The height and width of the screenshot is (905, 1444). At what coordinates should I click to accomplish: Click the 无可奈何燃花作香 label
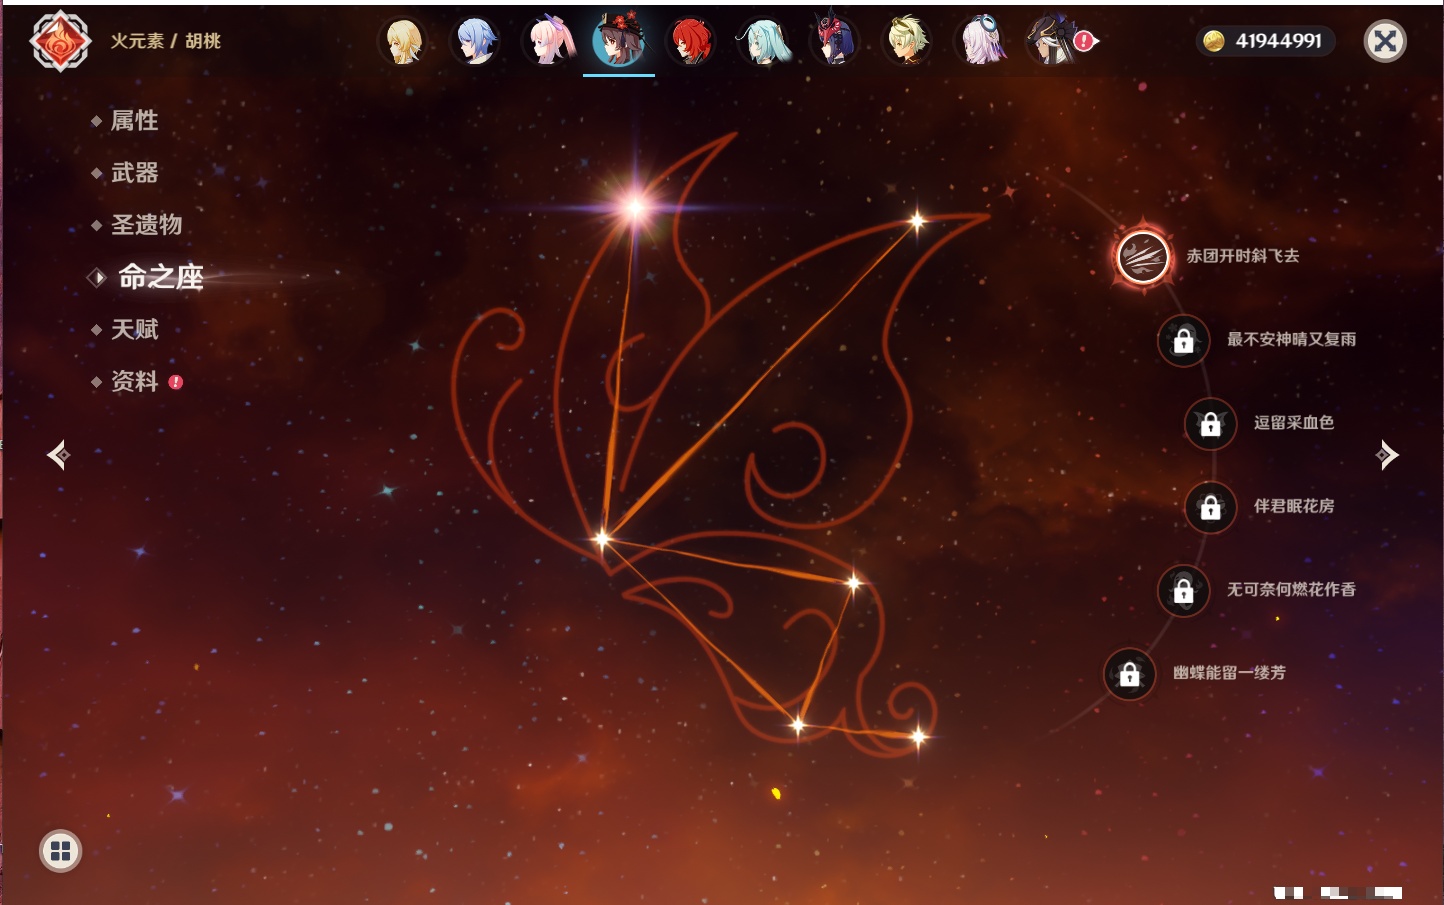(1291, 589)
